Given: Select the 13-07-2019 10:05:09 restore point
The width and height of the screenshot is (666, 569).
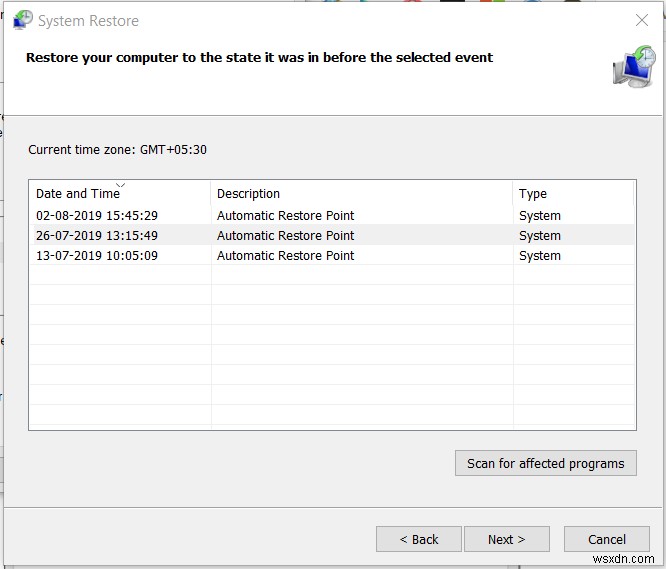Looking at the screenshot, I should coord(97,256).
